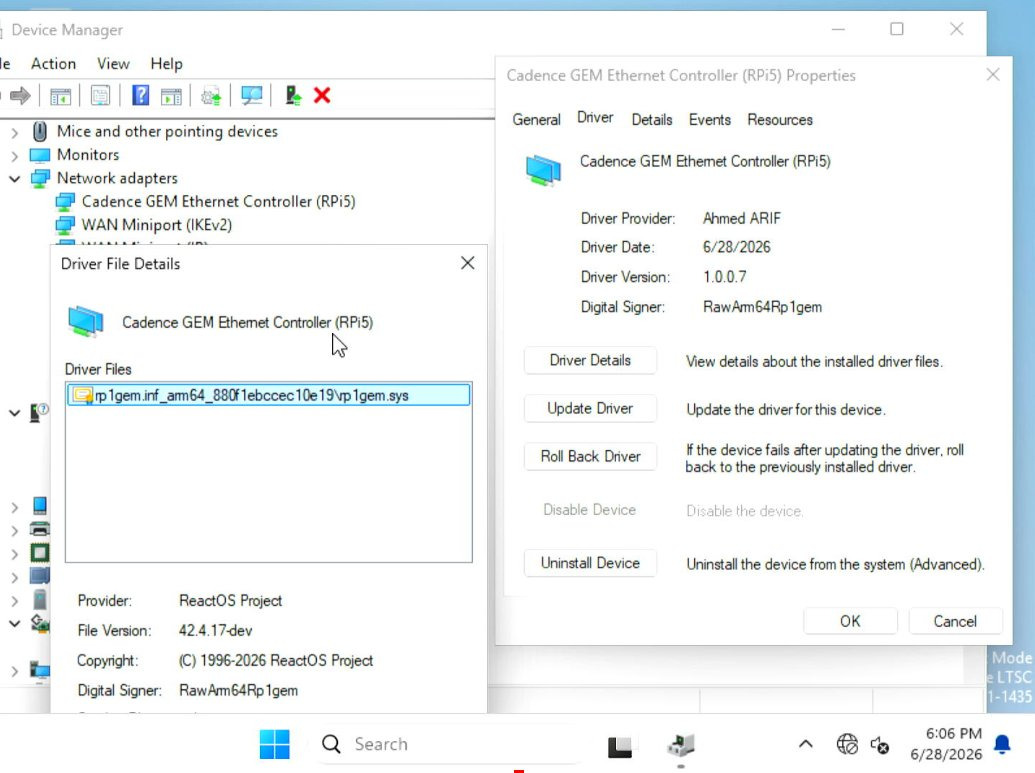
Task: Click OK in the Properties dialog
Action: coord(850,621)
